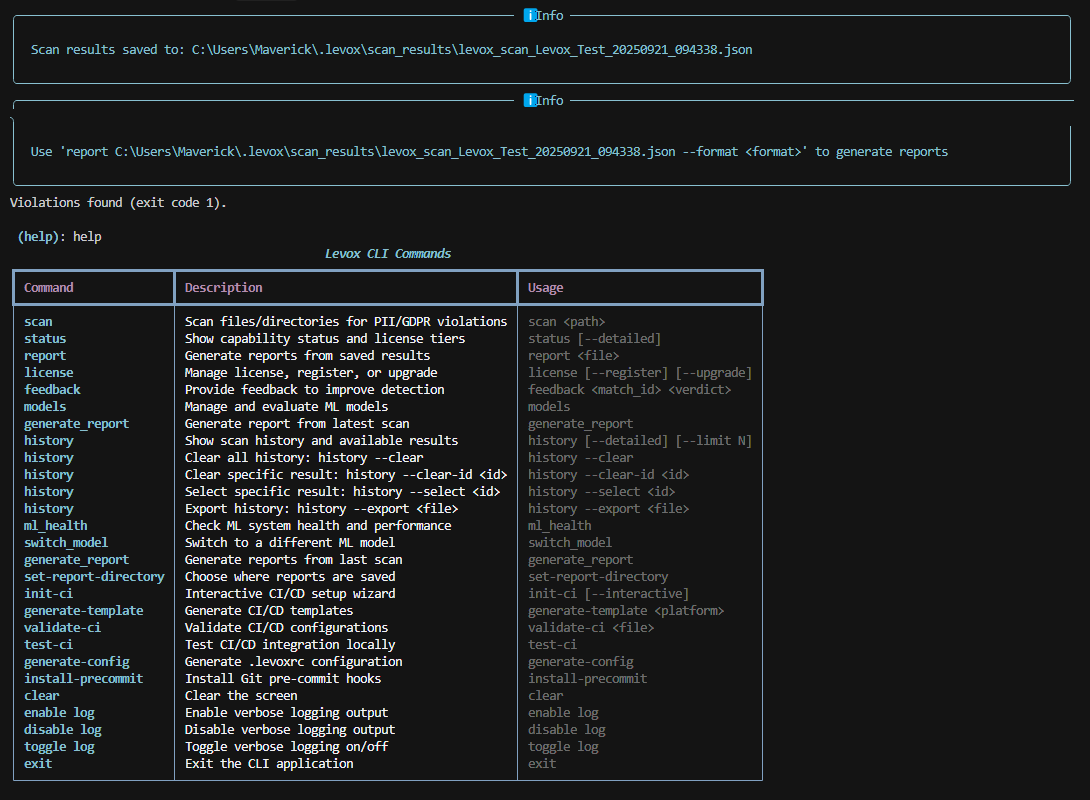Select 'enable log' in the Command column

tap(59, 712)
